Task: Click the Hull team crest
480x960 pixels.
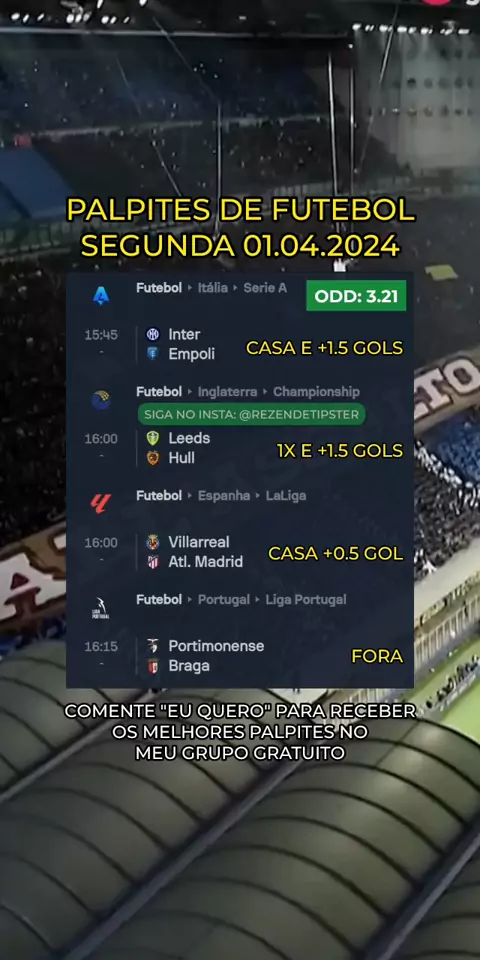Action: [152, 458]
